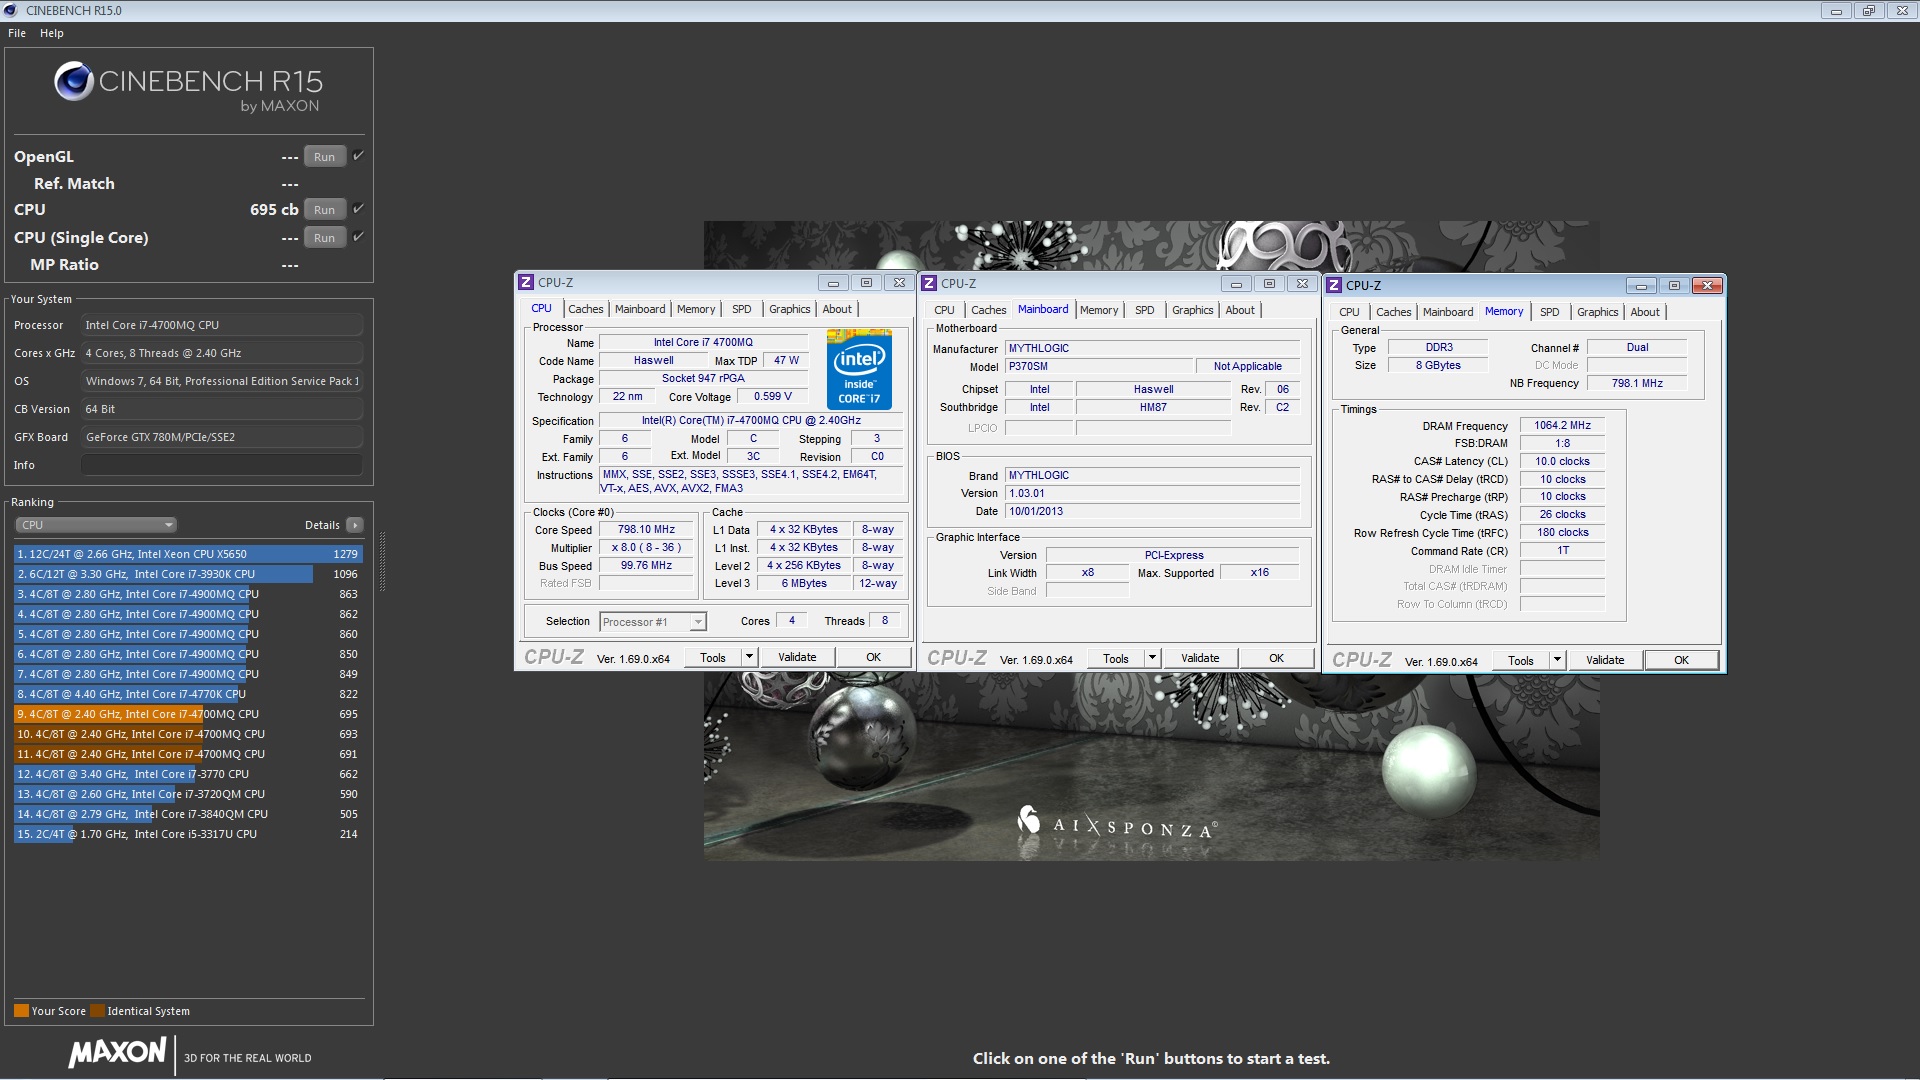Click Tools button in Mainboard CPU-Z window

click(x=1115, y=658)
